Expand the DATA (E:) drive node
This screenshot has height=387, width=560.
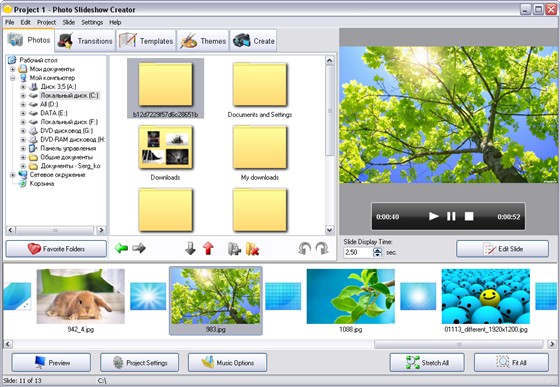click(23, 113)
